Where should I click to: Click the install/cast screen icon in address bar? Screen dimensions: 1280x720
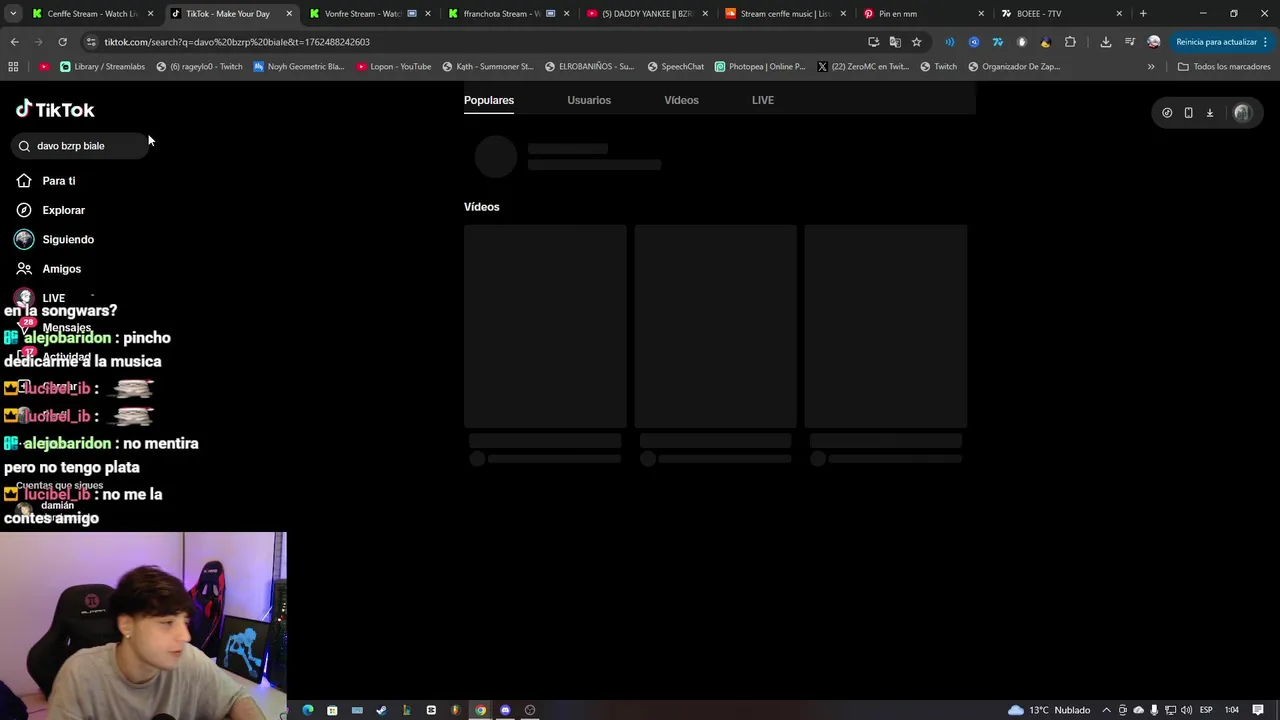click(x=874, y=42)
